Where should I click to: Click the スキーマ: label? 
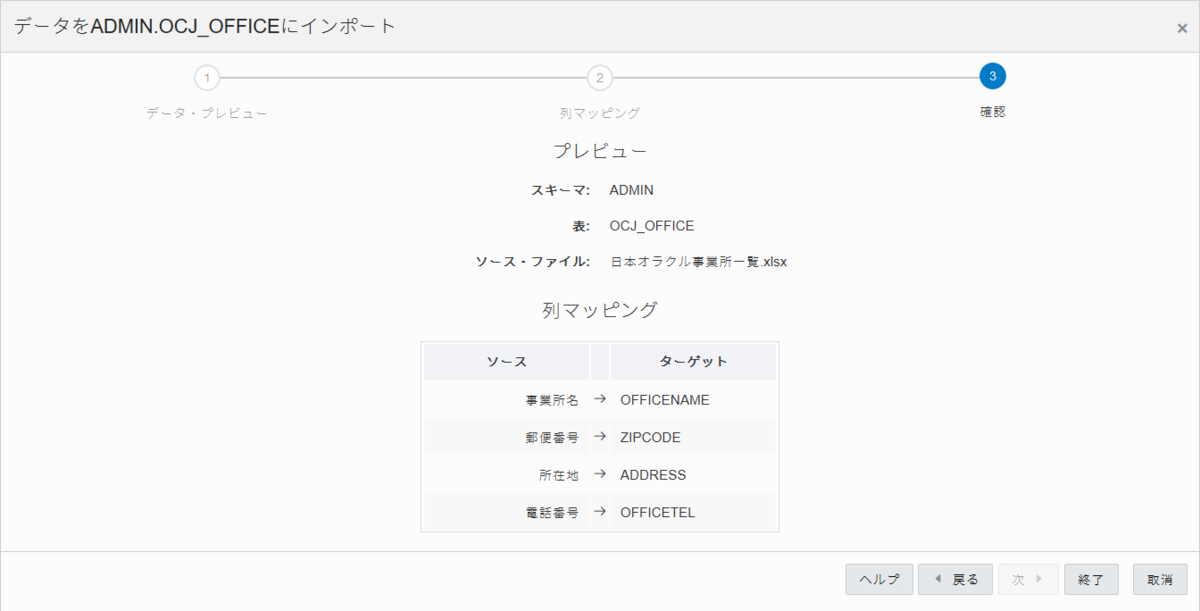click(x=561, y=190)
